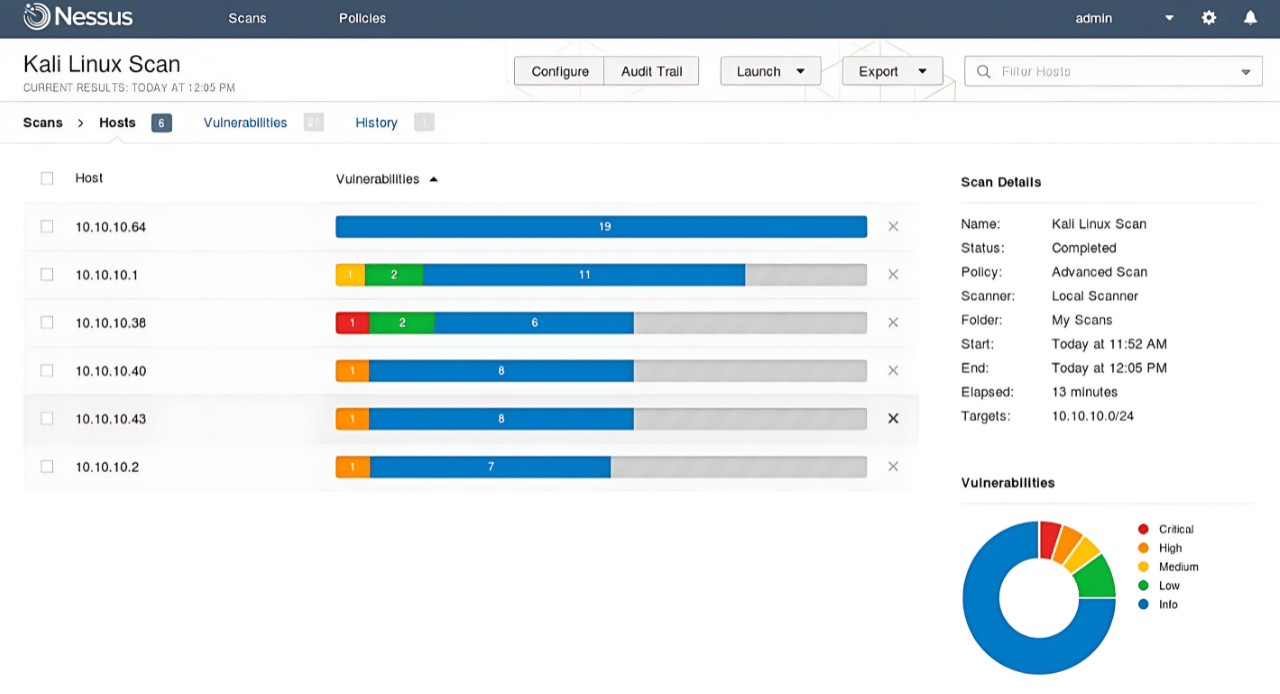Click the Scans breadcrumb link
1280x694 pixels.
(43, 123)
